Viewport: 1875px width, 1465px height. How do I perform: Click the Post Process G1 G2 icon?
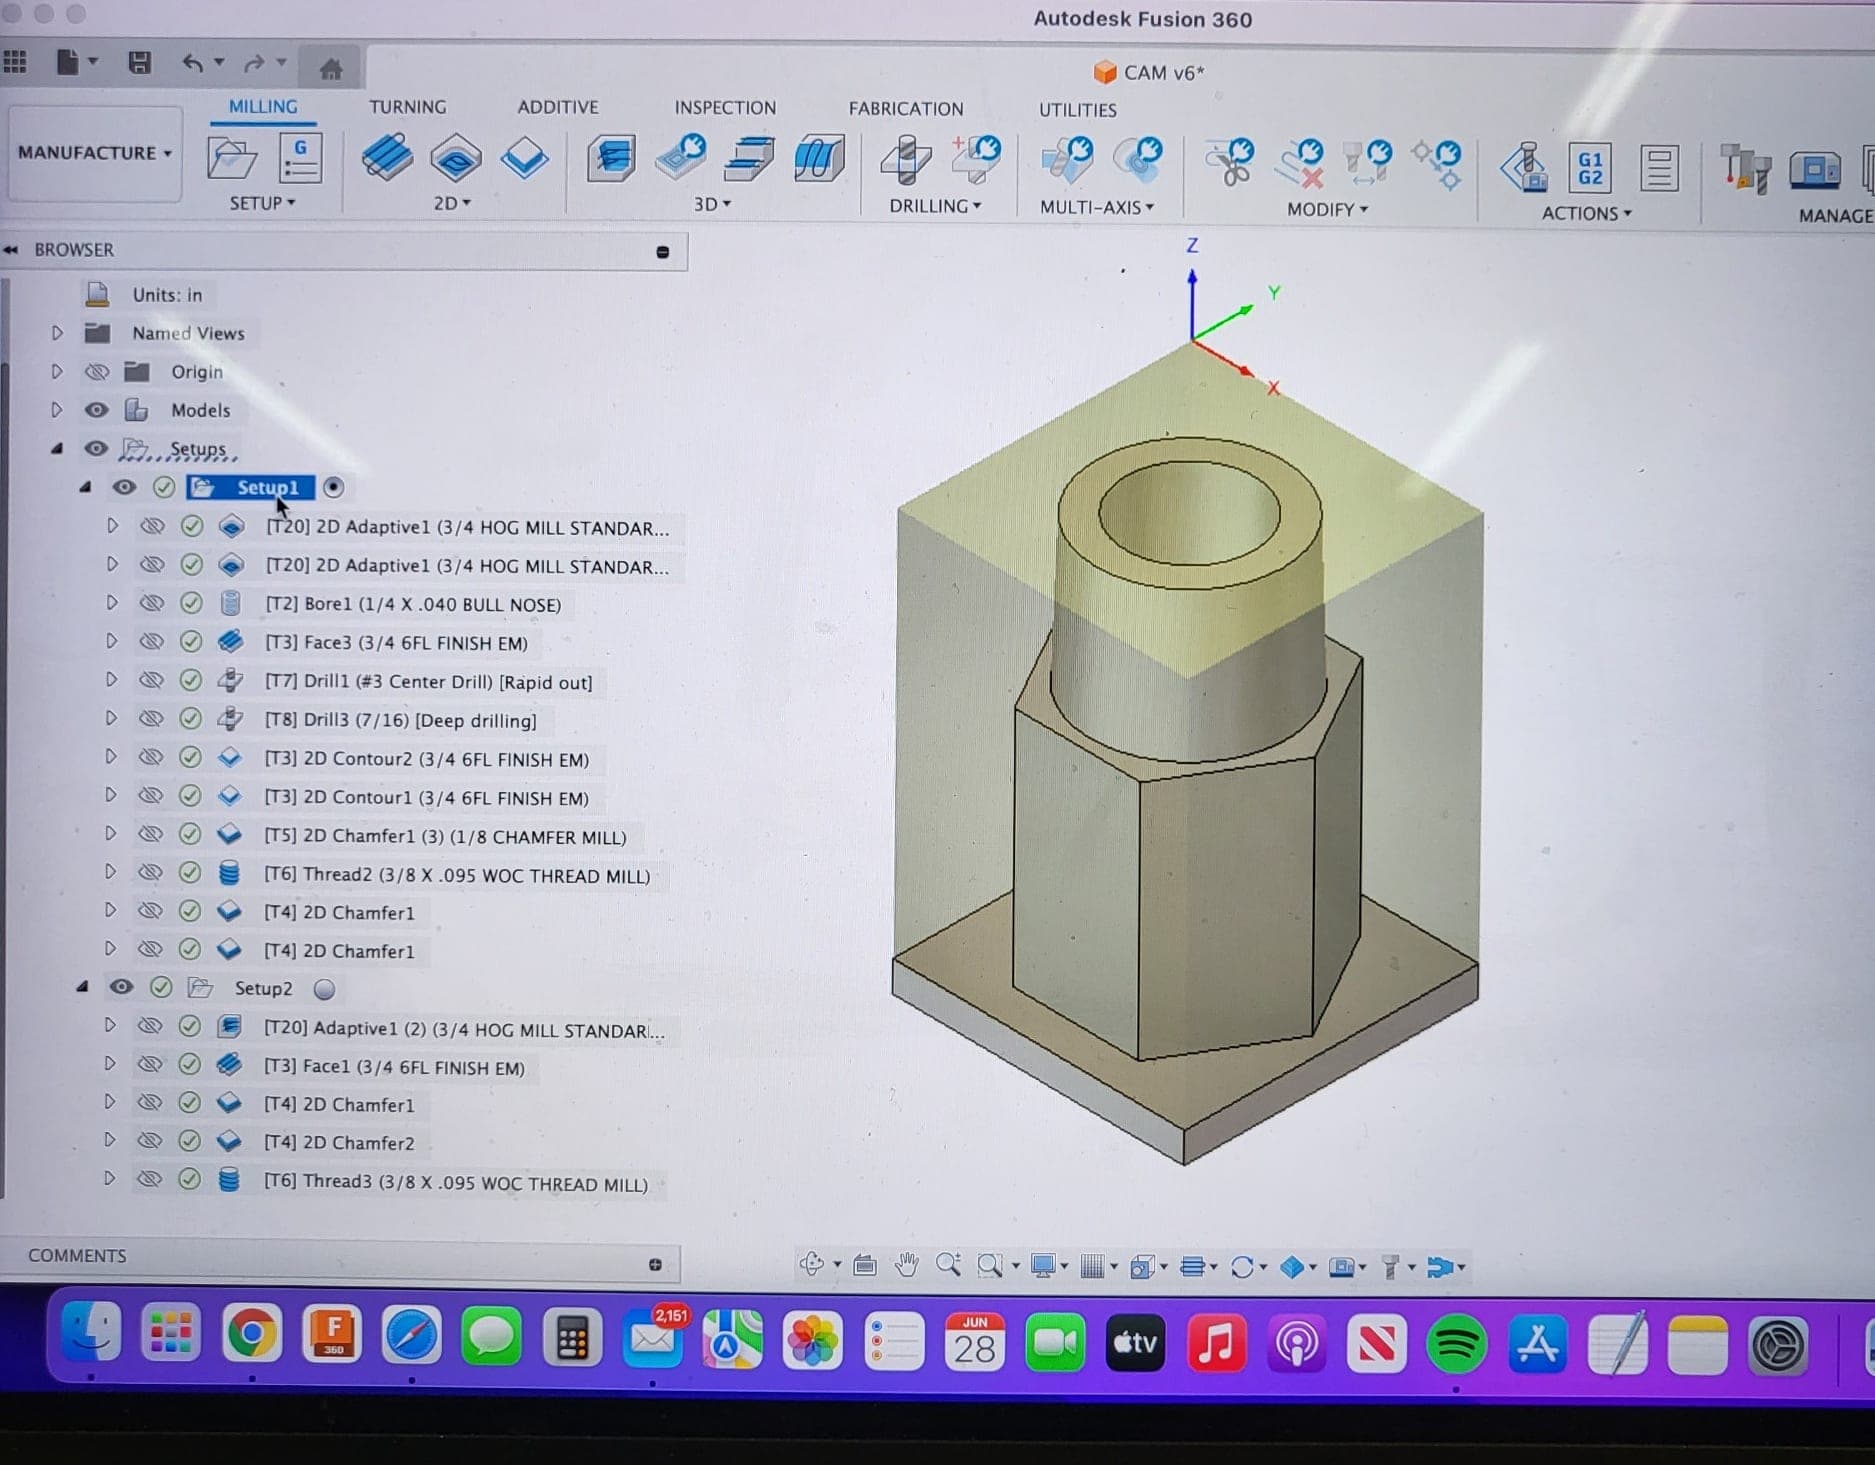coord(1590,167)
